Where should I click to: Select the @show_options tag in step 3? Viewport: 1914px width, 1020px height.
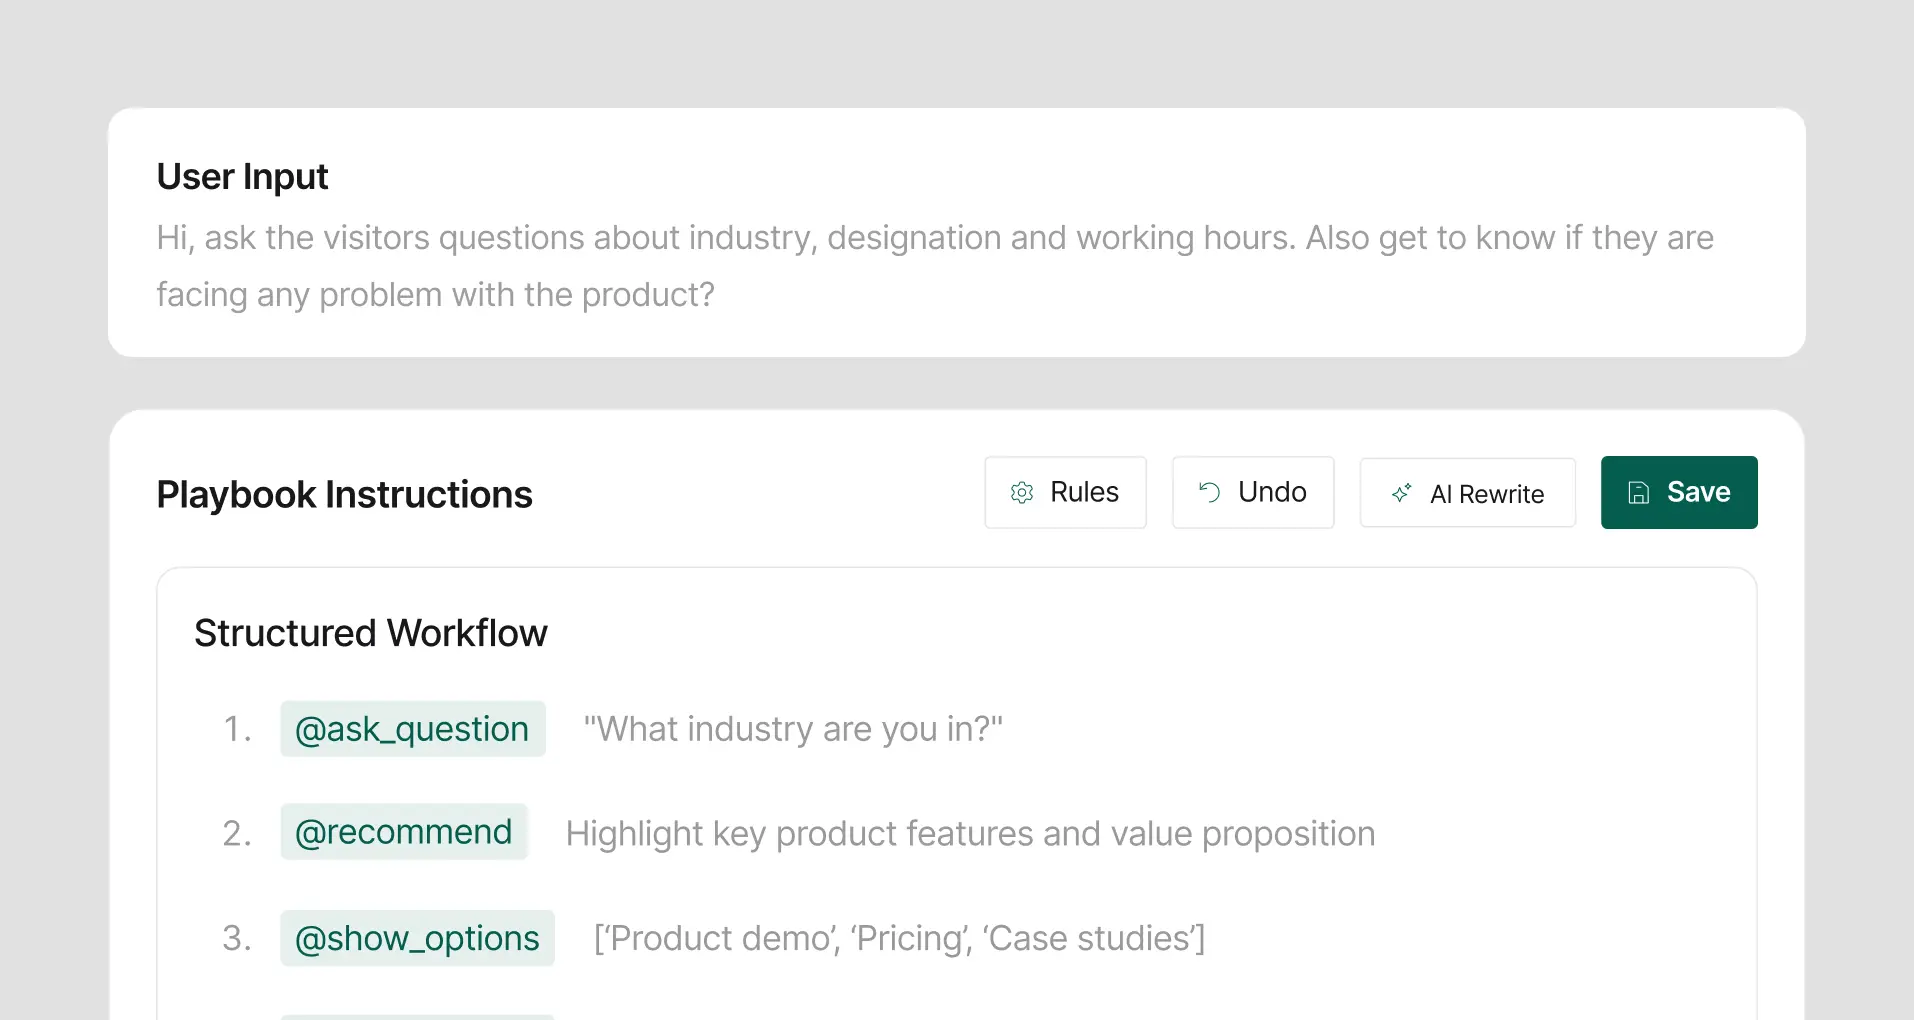point(417,938)
